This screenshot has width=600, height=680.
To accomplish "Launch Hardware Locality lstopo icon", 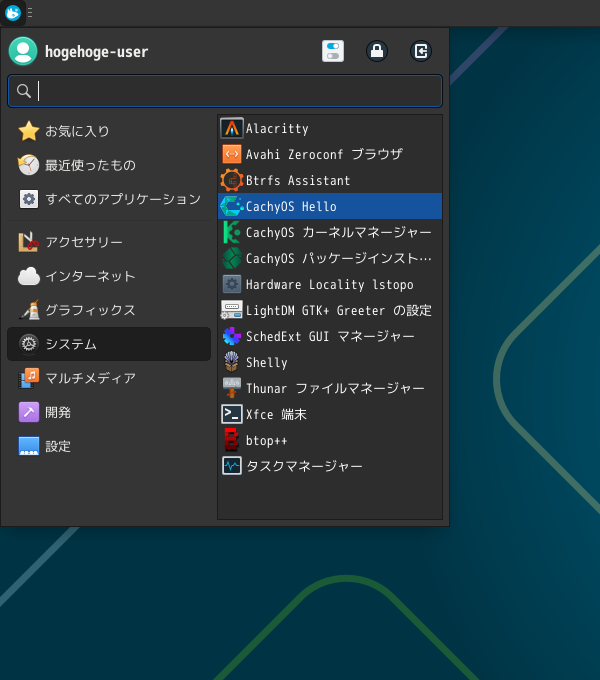I will [x=232, y=284].
